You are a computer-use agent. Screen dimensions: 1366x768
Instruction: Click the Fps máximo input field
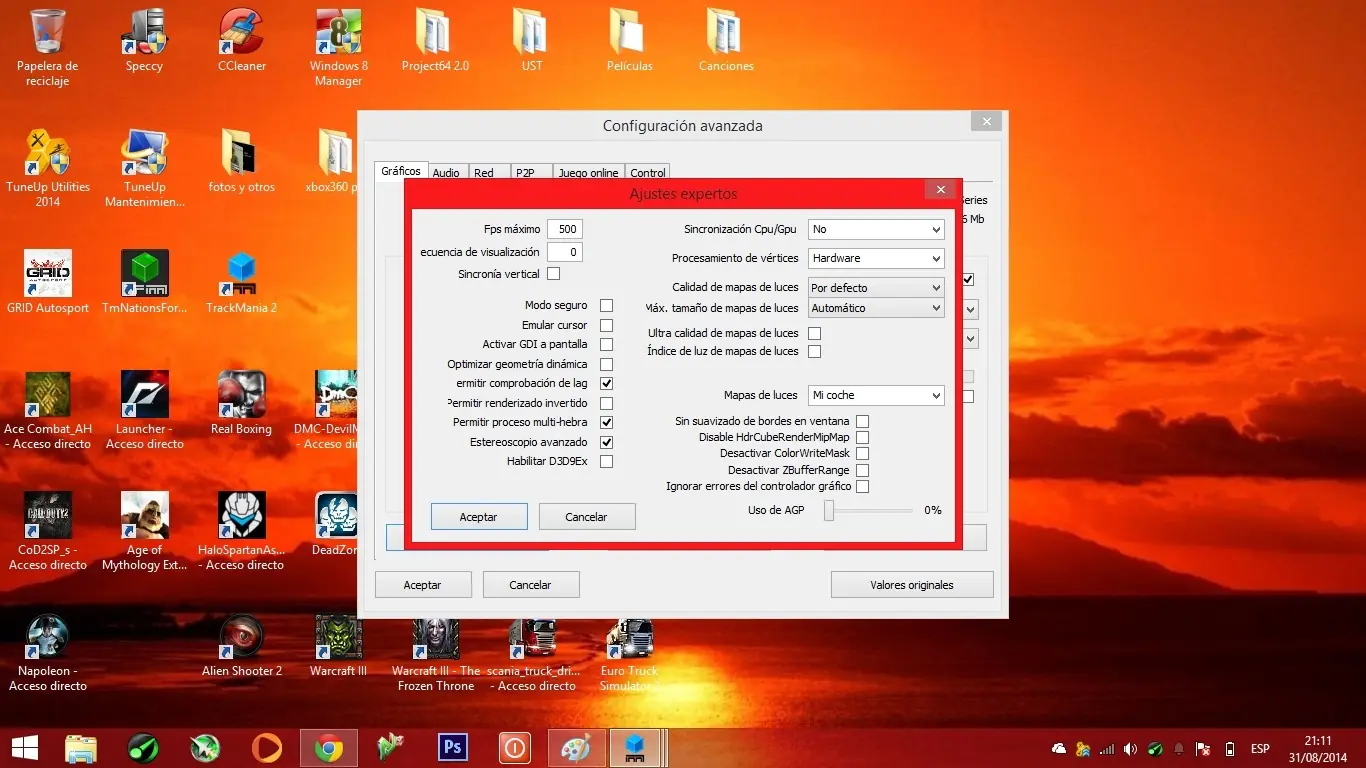click(x=565, y=229)
